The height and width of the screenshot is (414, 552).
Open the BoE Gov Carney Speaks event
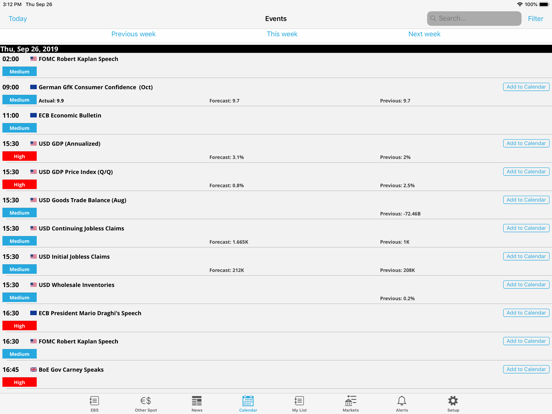click(276, 376)
